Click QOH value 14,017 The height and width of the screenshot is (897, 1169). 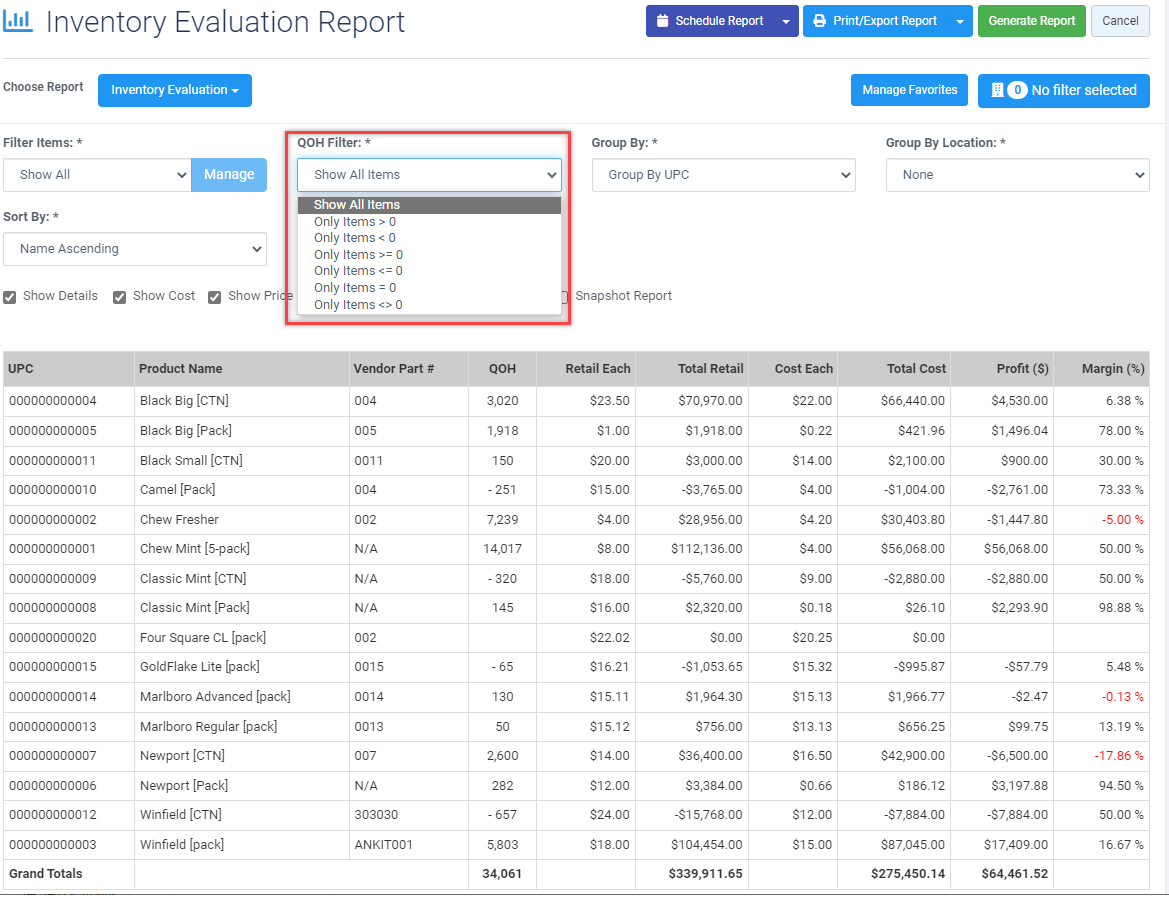pos(502,549)
